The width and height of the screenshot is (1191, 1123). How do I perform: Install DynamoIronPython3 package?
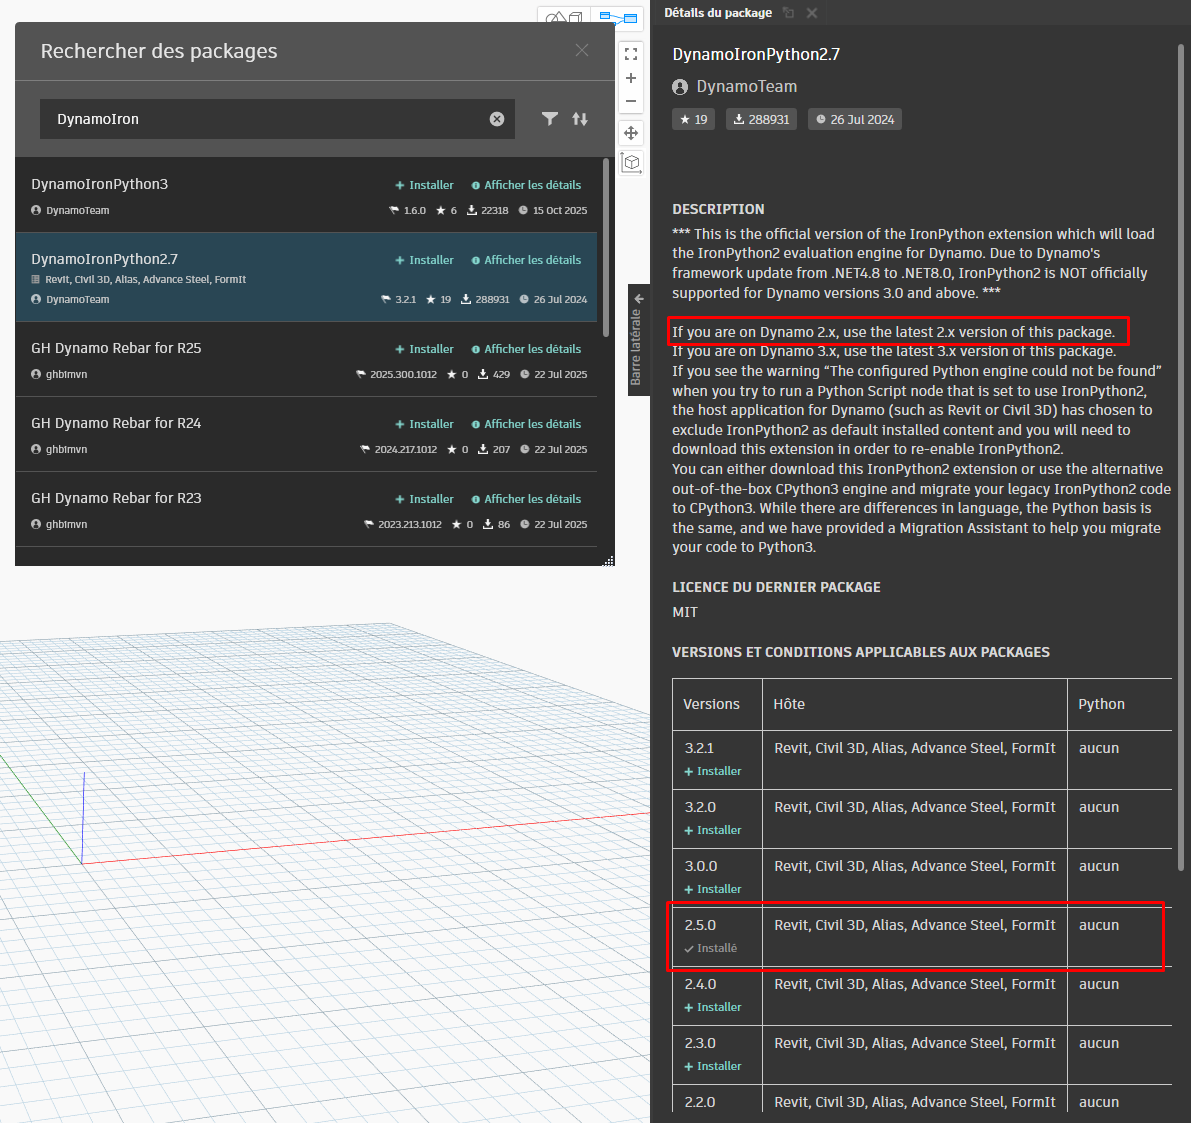pos(424,185)
